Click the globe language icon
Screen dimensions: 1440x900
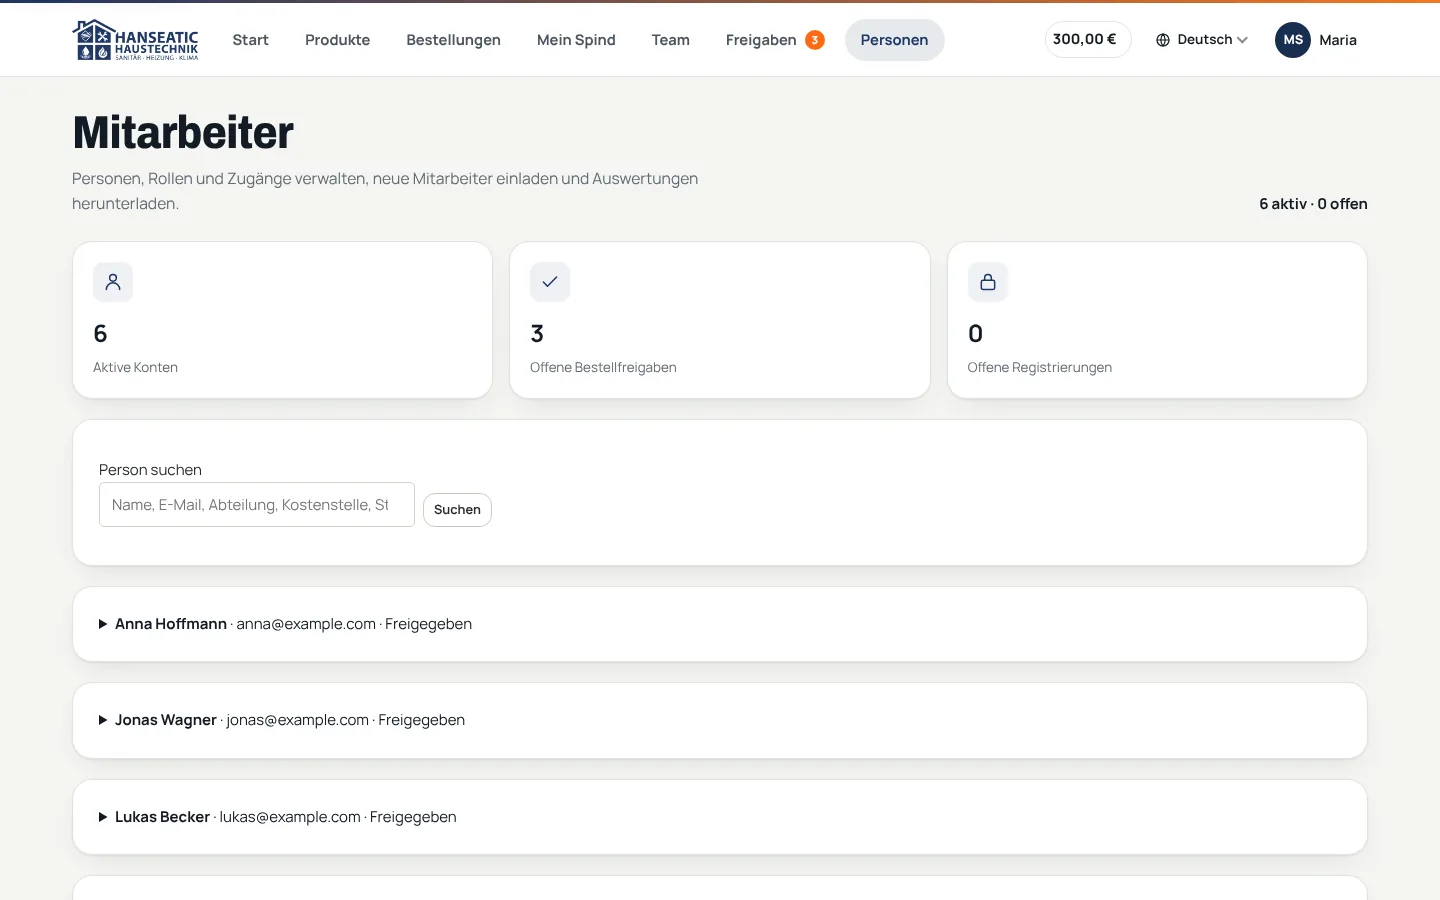click(1163, 40)
